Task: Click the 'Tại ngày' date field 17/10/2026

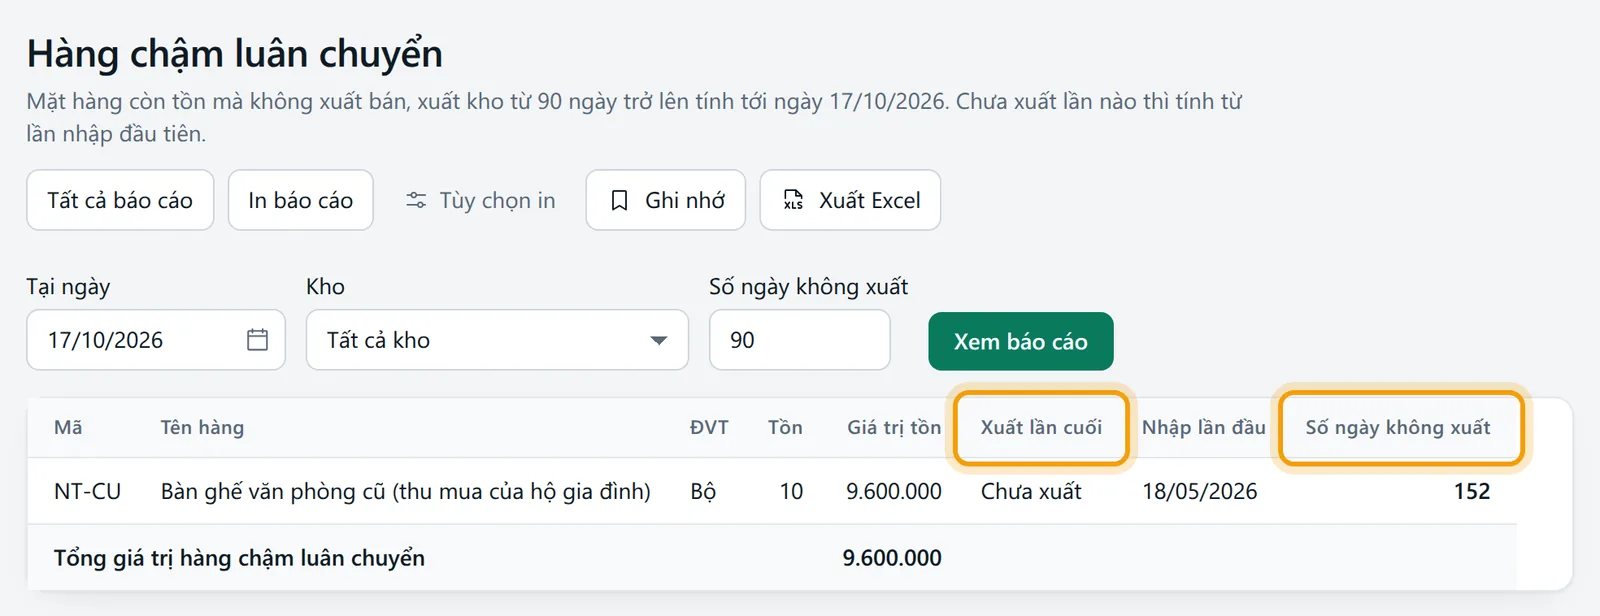Action: 156,340
